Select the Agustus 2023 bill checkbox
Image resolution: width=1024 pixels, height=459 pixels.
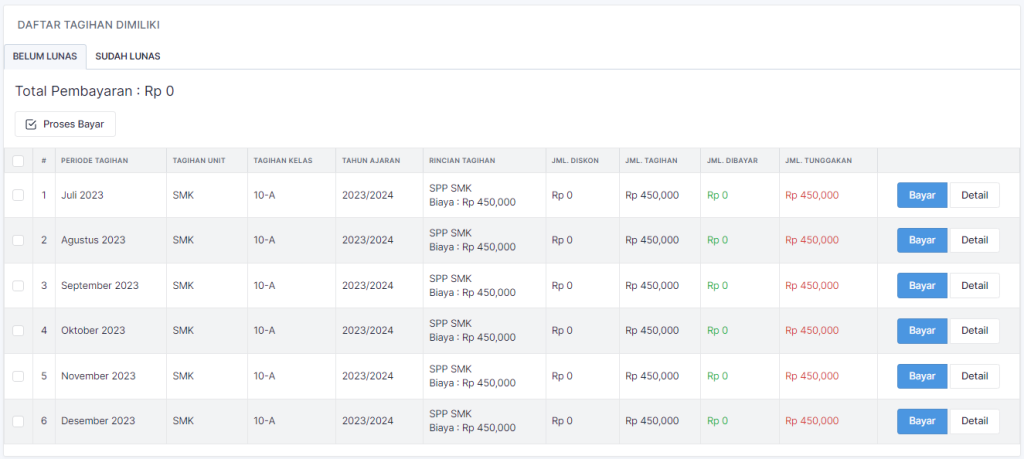click(x=18, y=240)
